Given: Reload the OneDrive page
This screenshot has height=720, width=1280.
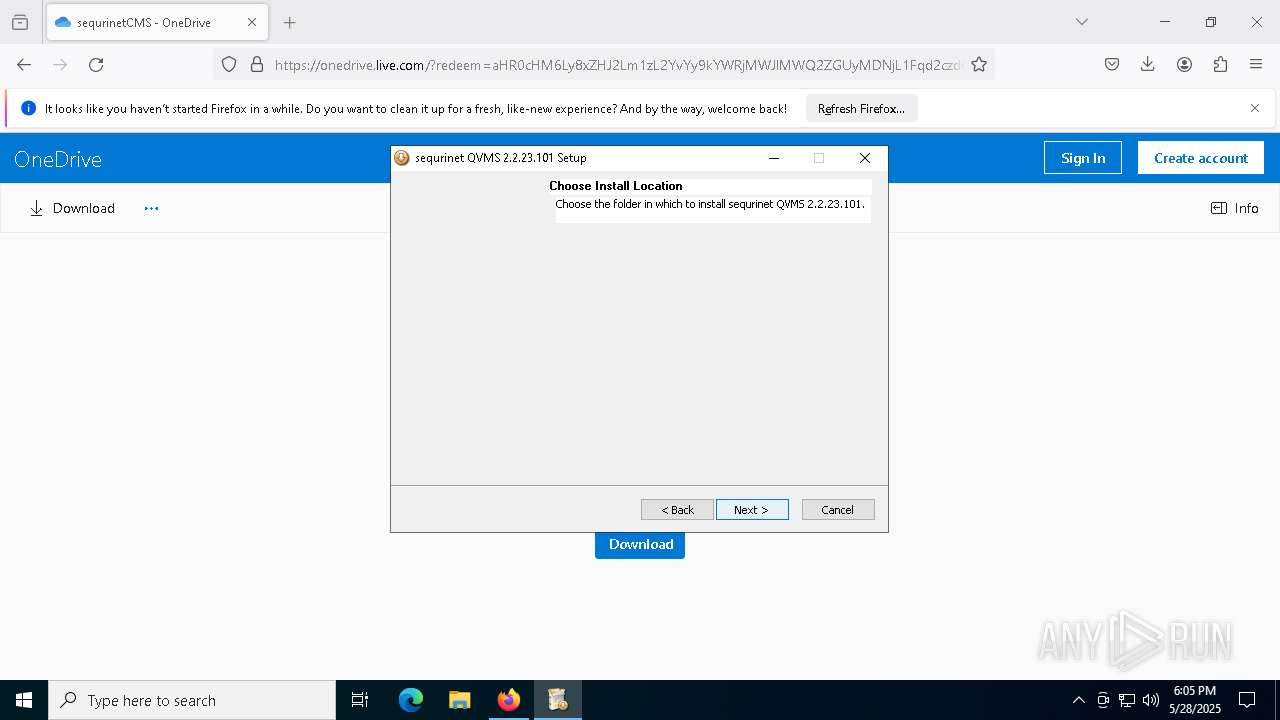Looking at the screenshot, I should 96,64.
